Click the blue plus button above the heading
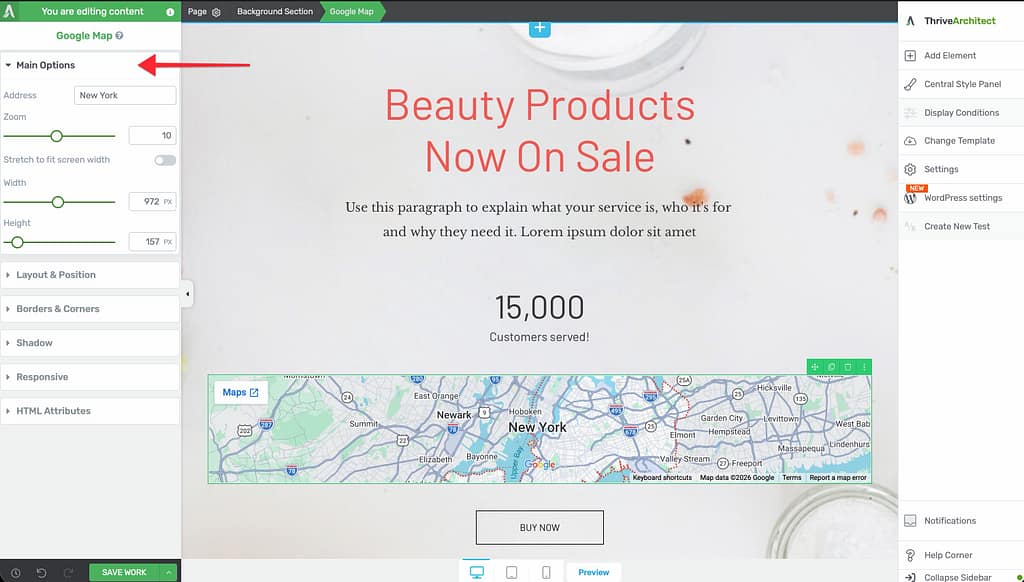1024x582 pixels. [x=540, y=28]
